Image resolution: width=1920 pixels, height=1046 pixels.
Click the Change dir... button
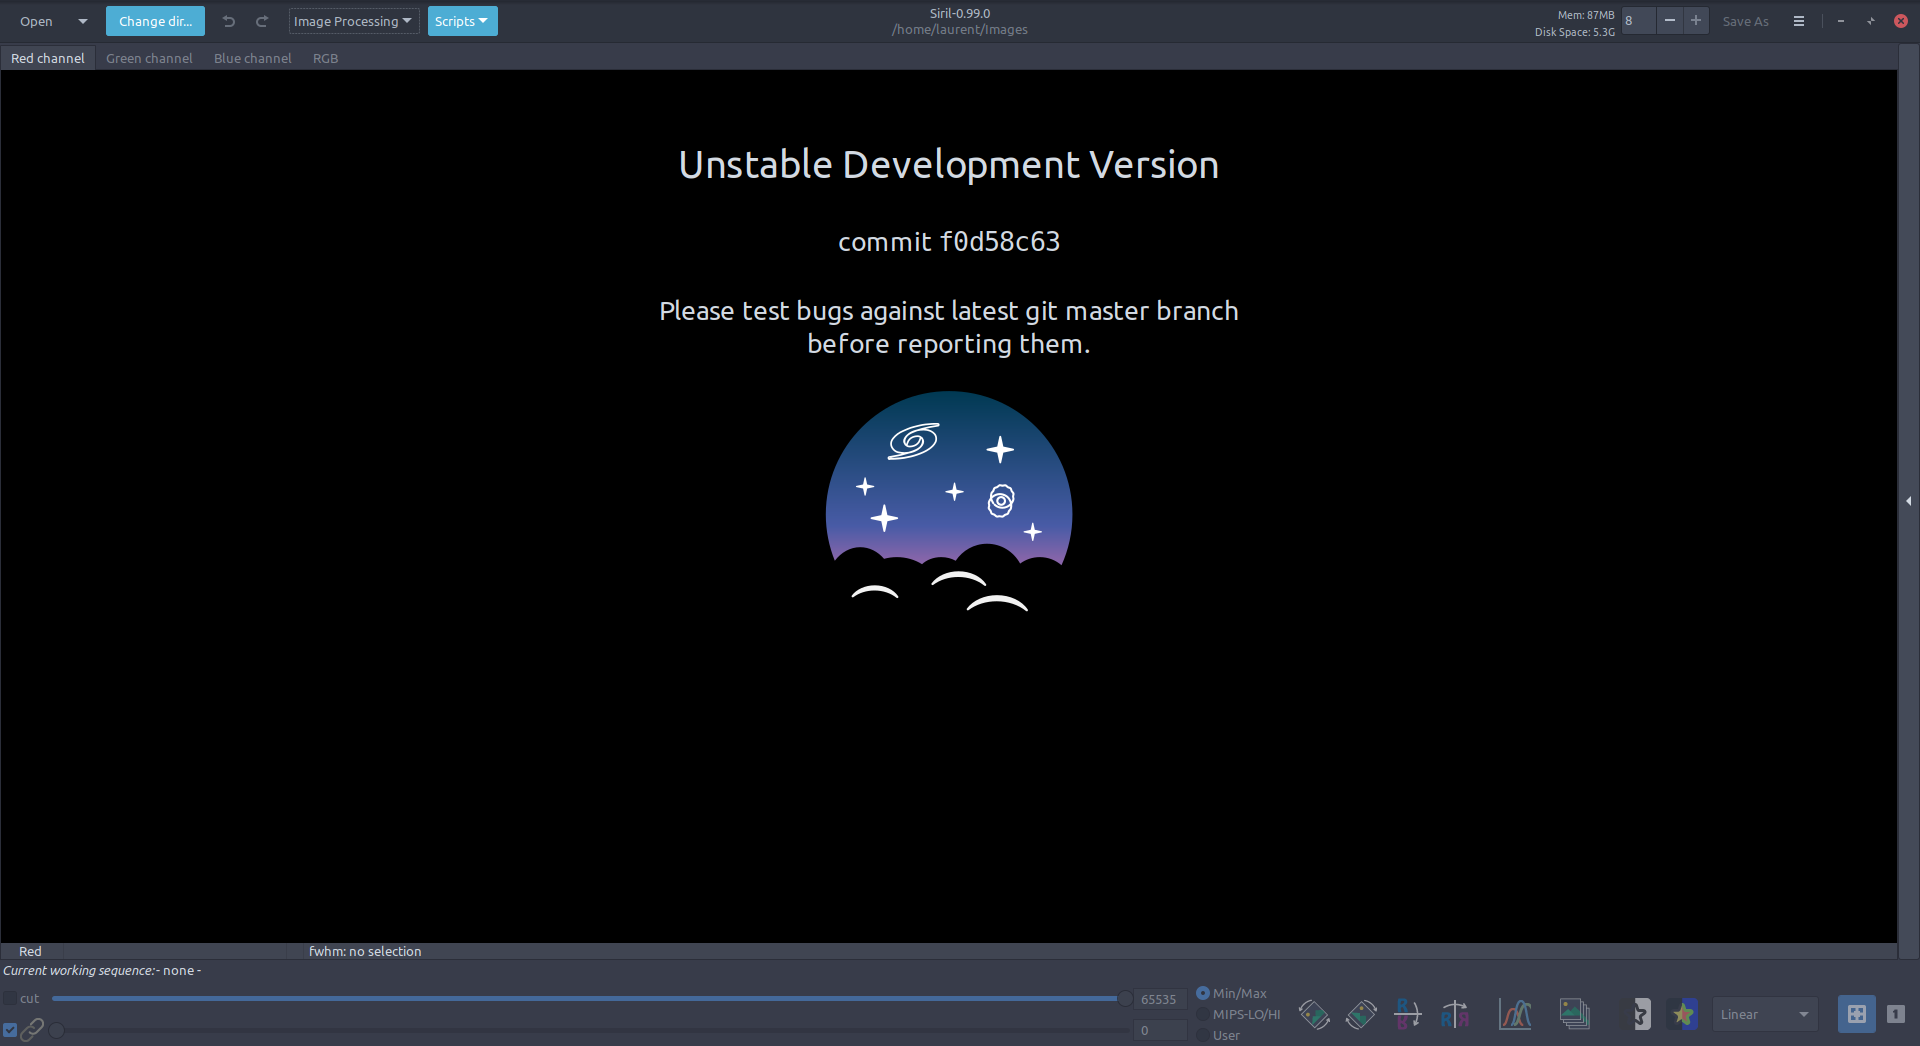[155, 21]
